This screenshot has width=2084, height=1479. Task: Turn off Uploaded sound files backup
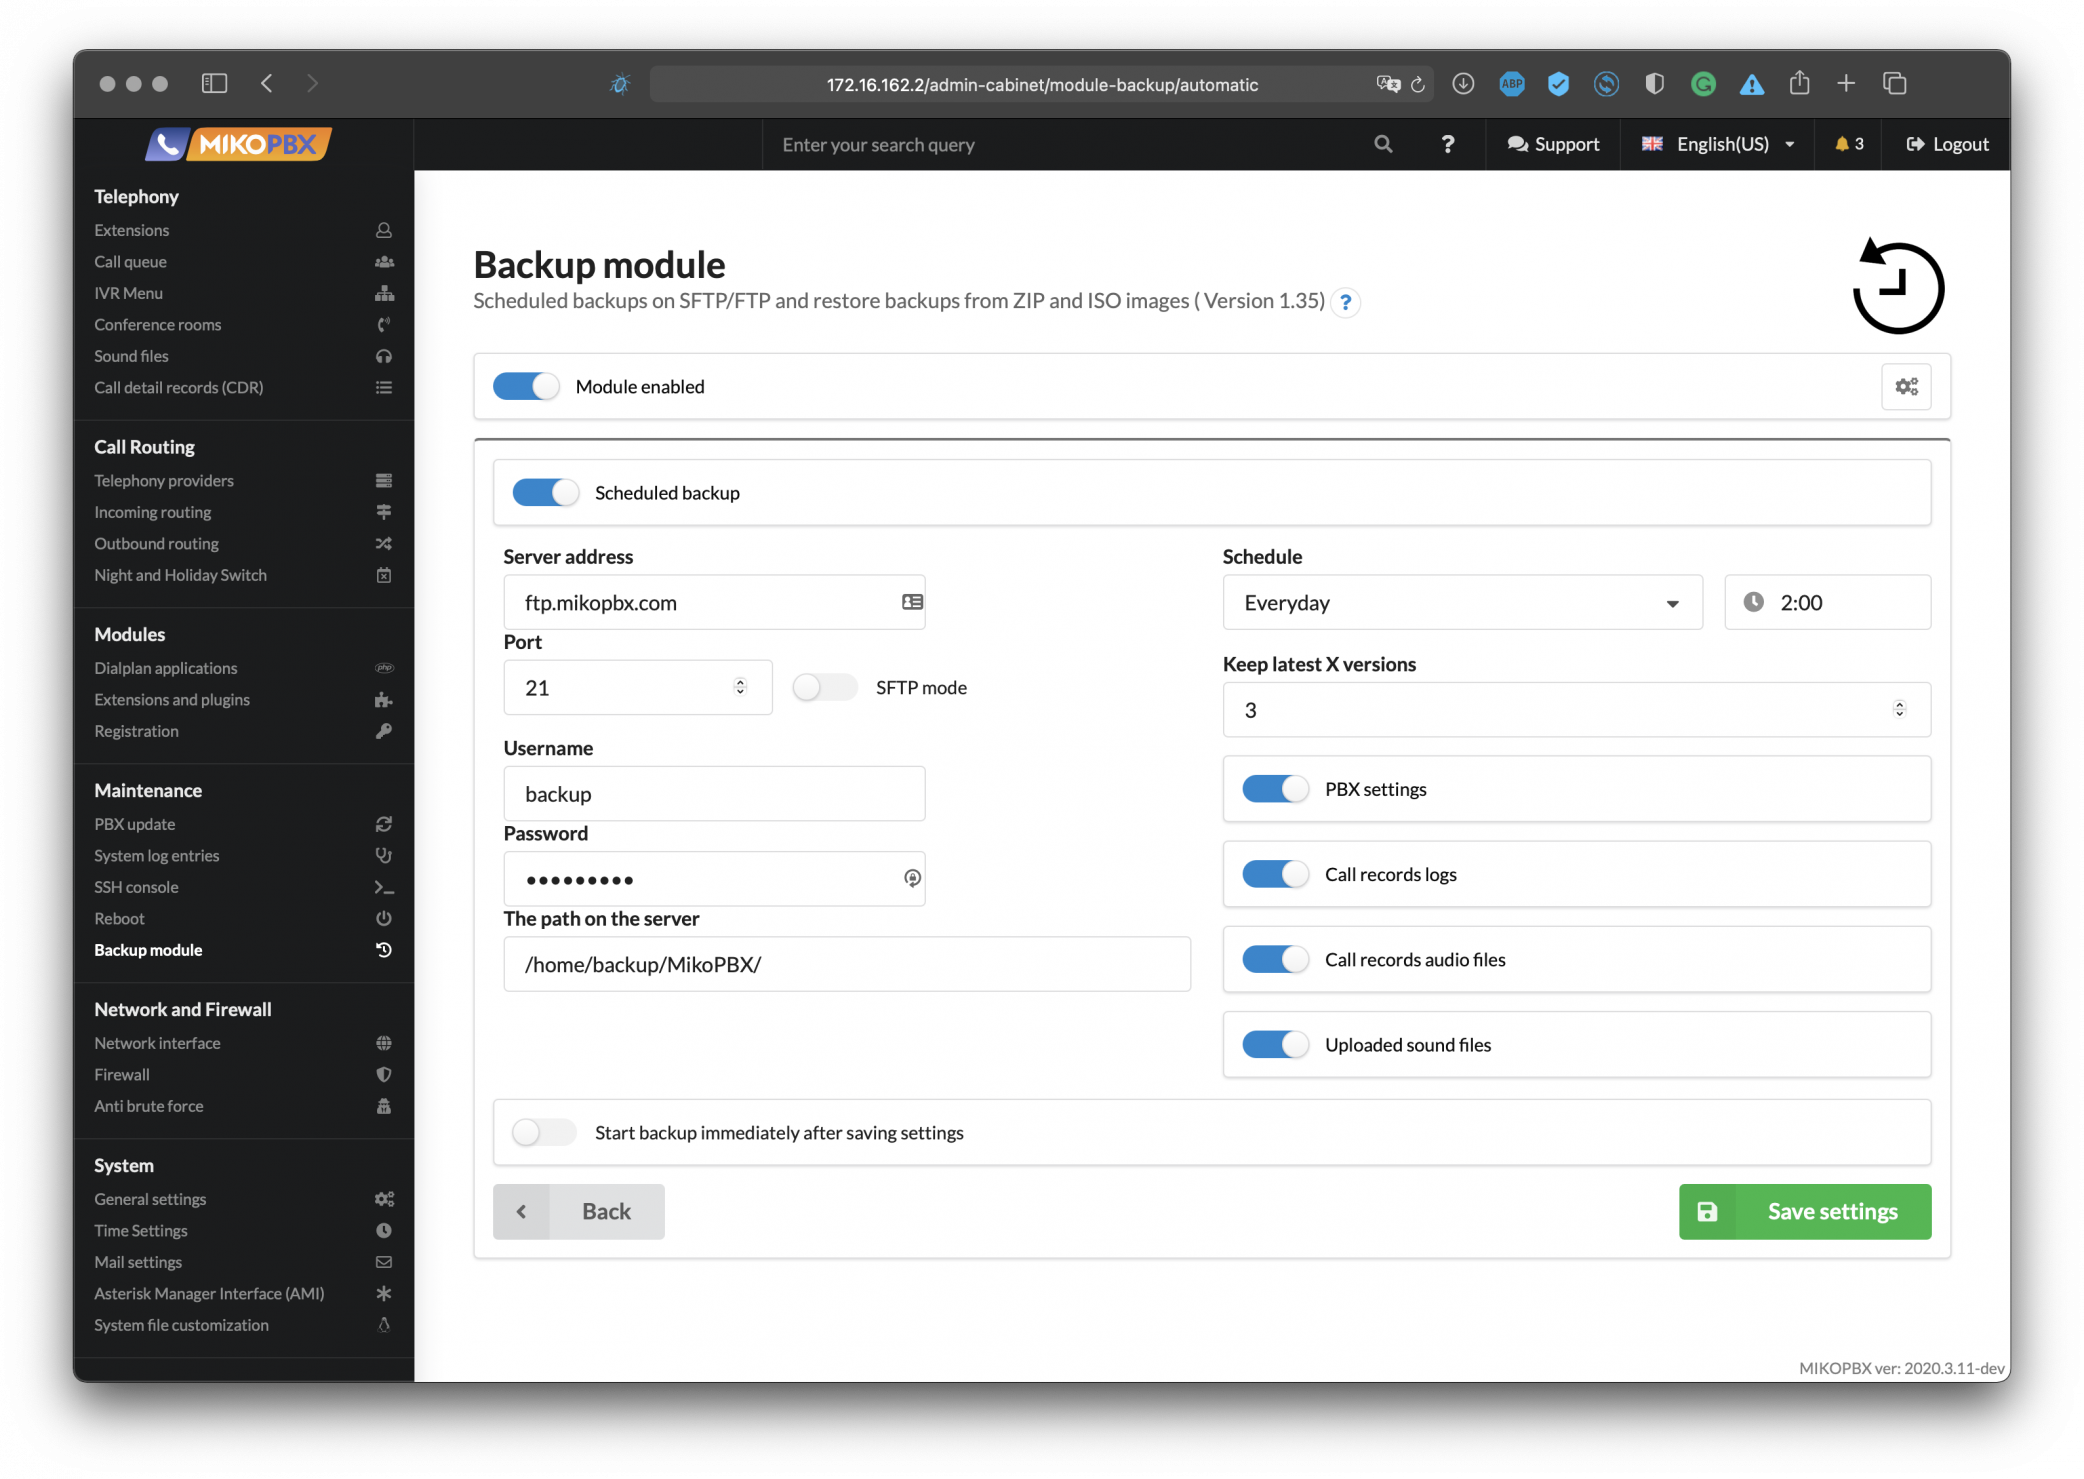[1274, 1044]
